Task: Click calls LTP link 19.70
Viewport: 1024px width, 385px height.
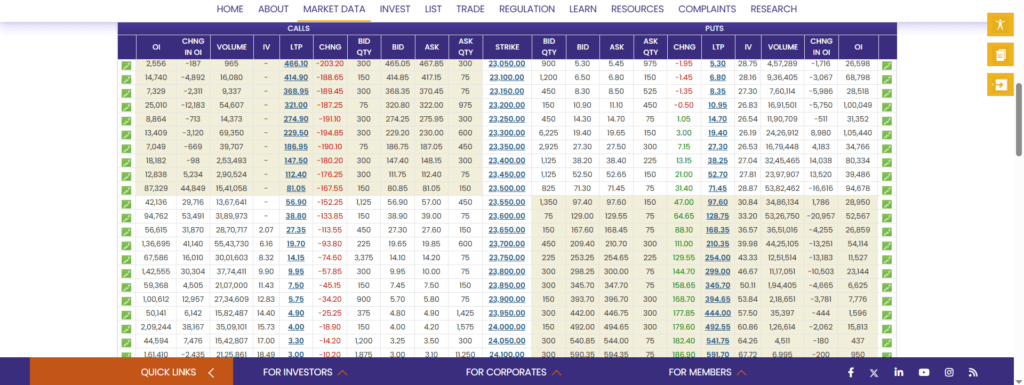Action: pos(296,244)
